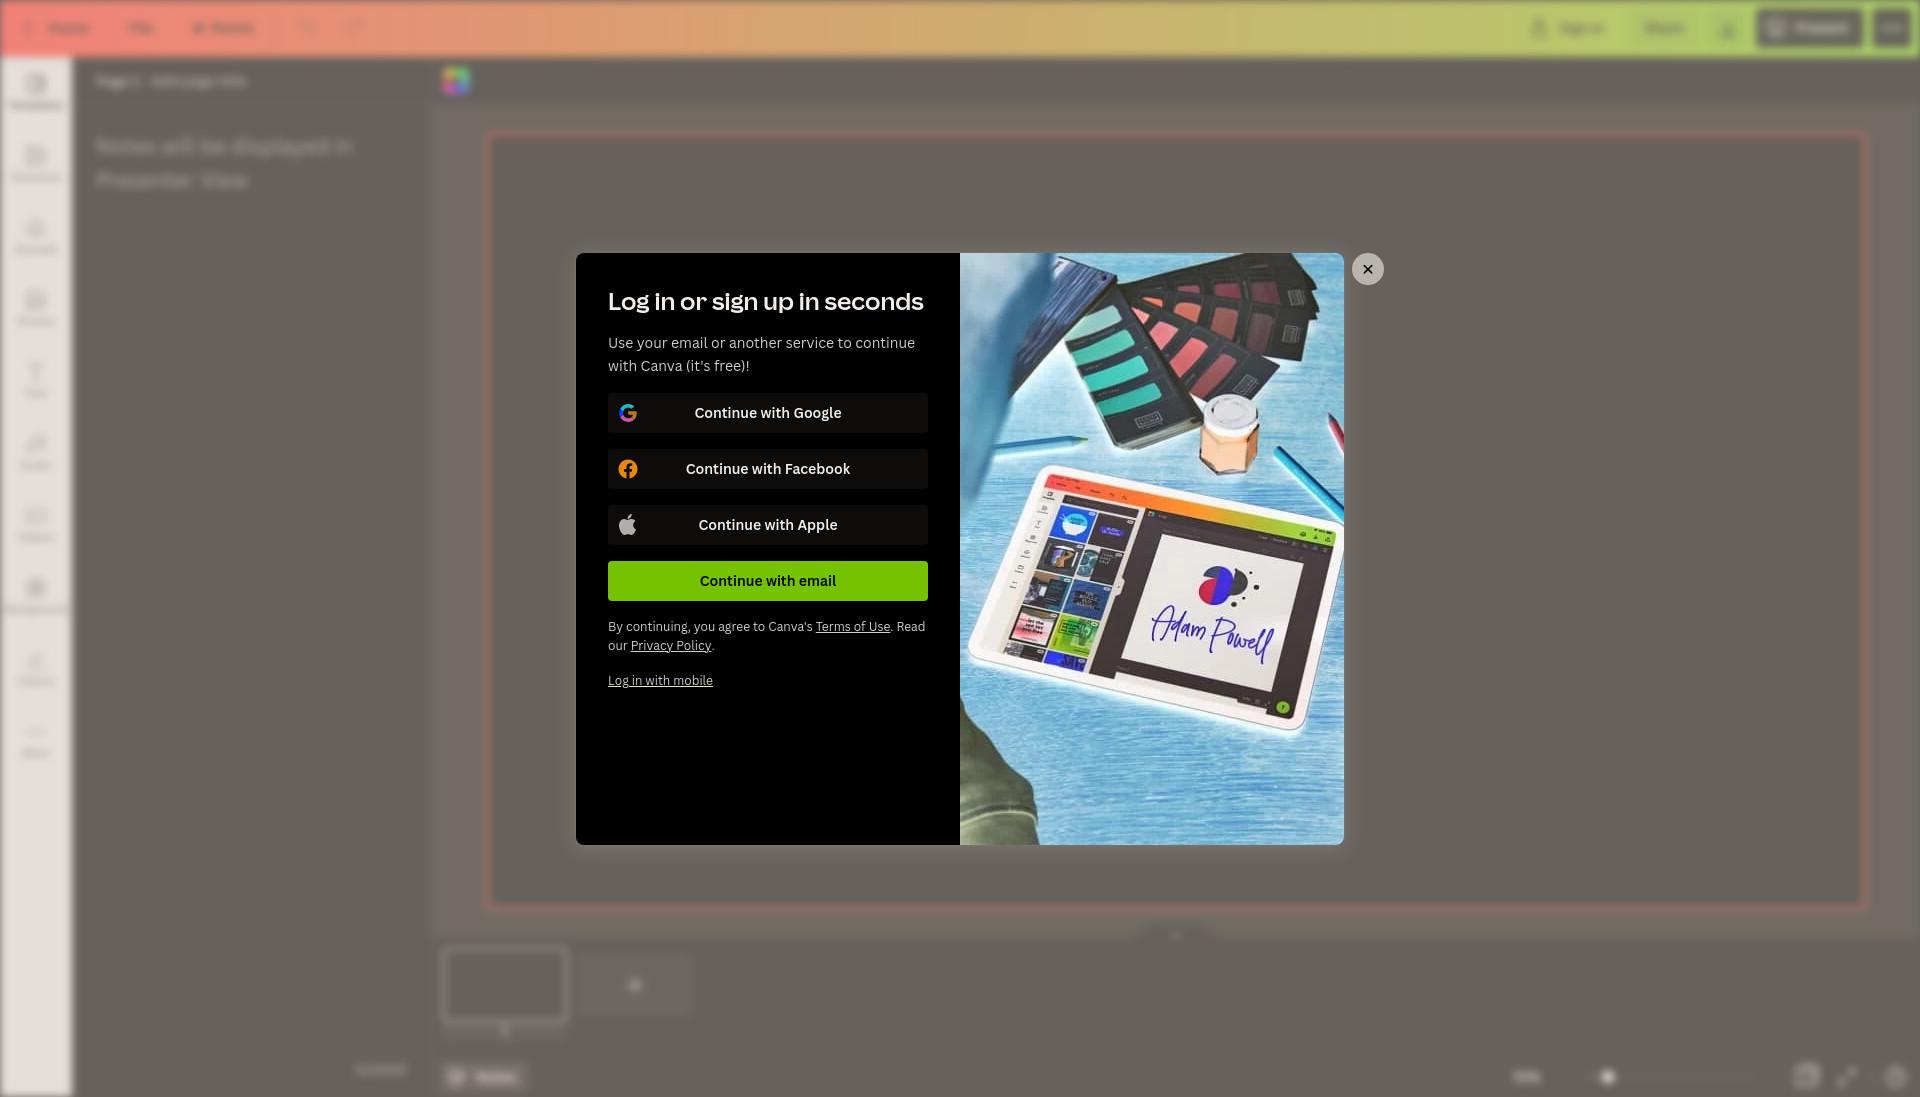
Task: Click the 'Log in or sign up in seconds' heading
Action: [x=765, y=302]
